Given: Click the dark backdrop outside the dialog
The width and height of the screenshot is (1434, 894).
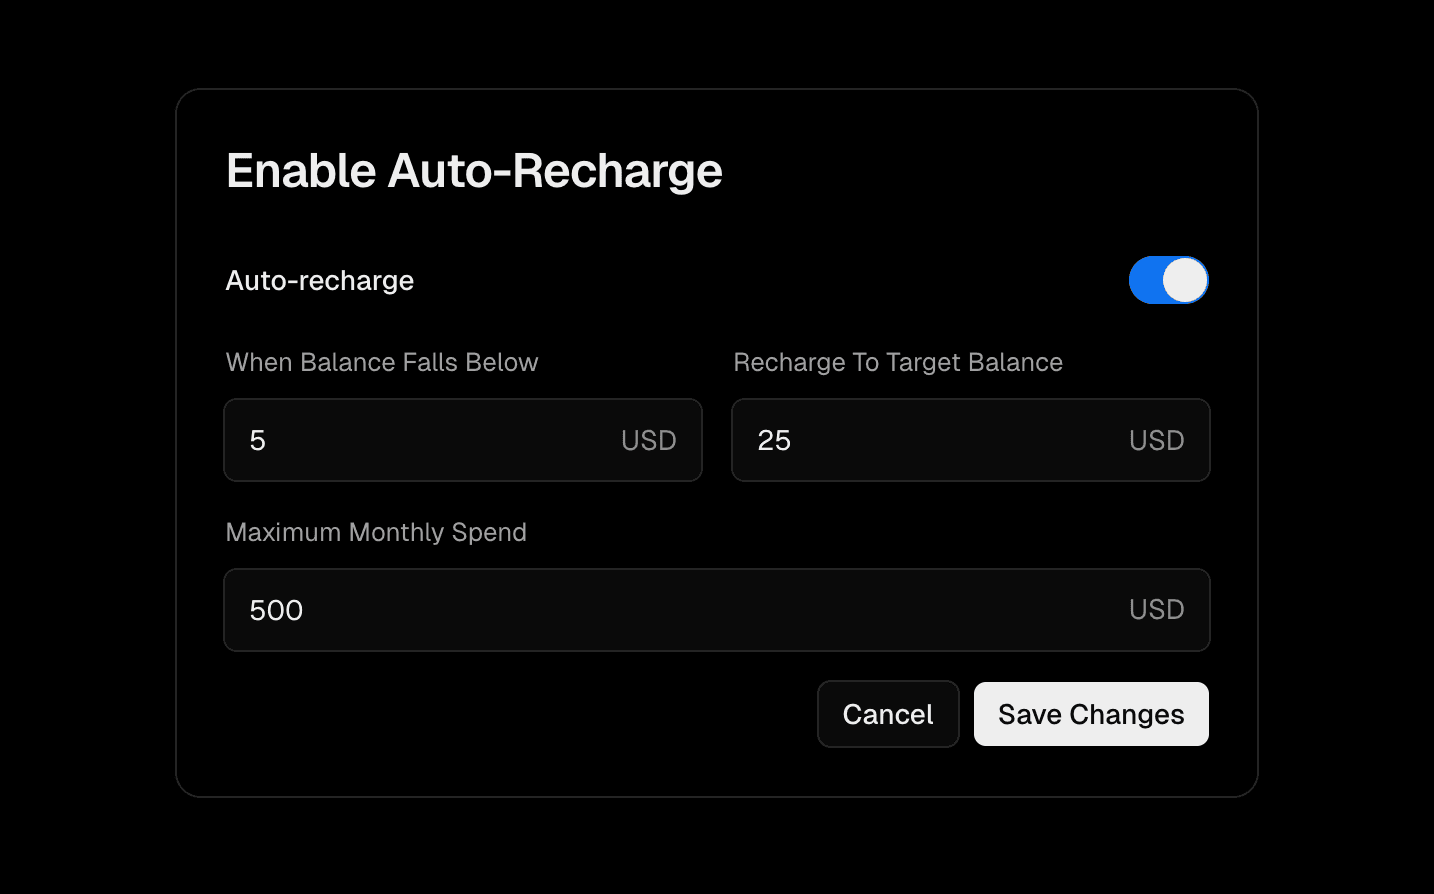Looking at the screenshot, I should [x=80, y=450].
